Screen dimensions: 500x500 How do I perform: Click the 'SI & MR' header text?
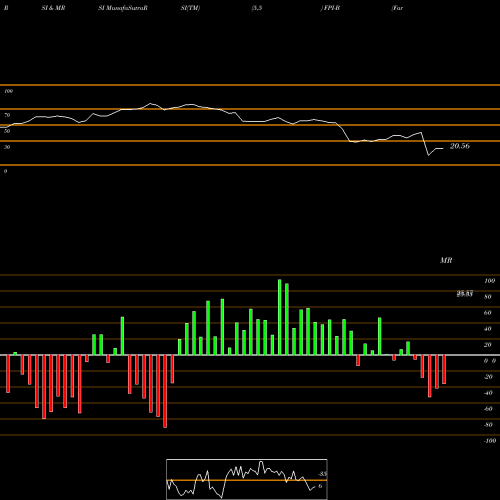pos(53,8)
